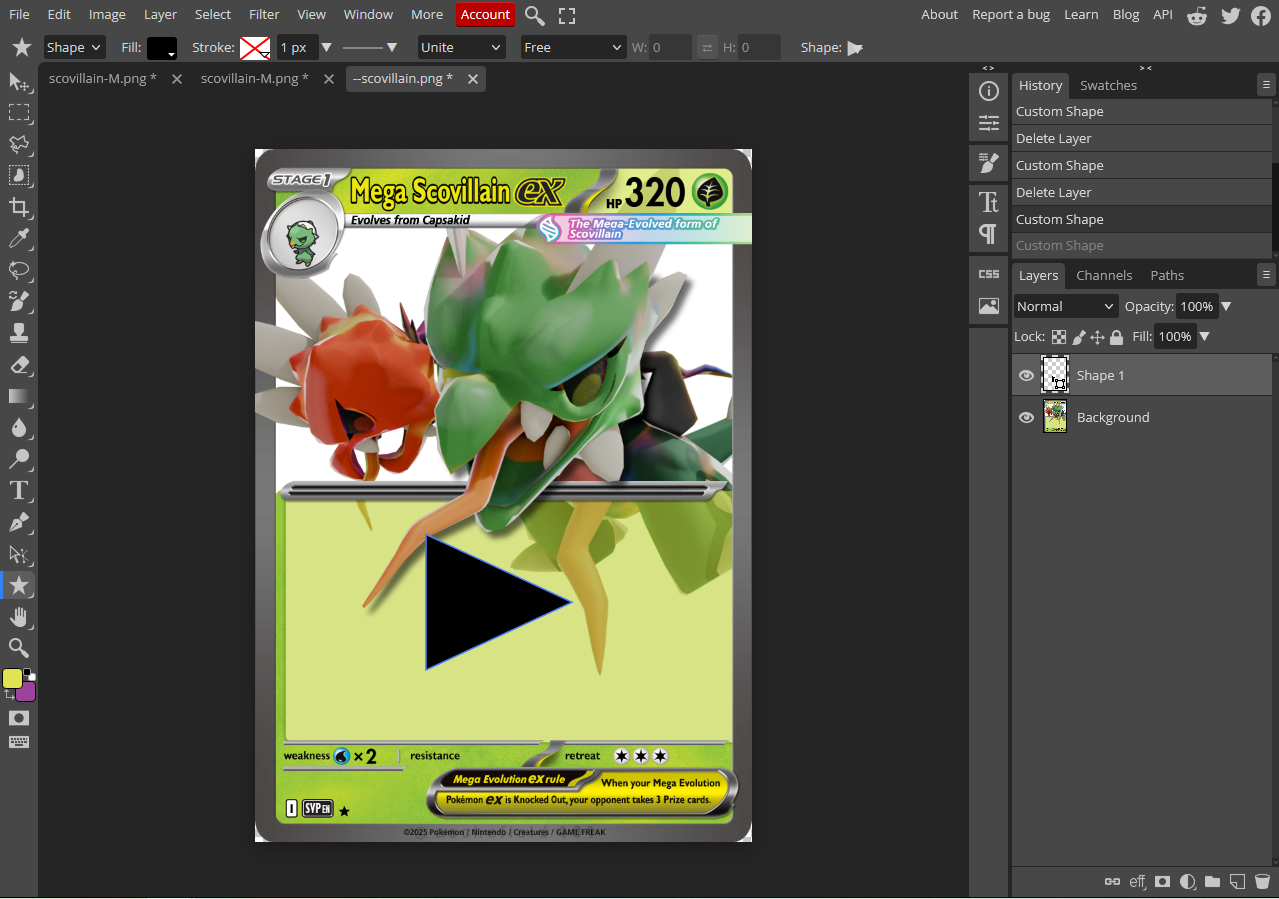Select the Delete Layer history state above last
The height and width of the screenshot is (899, 1279).
point(1142,192)
